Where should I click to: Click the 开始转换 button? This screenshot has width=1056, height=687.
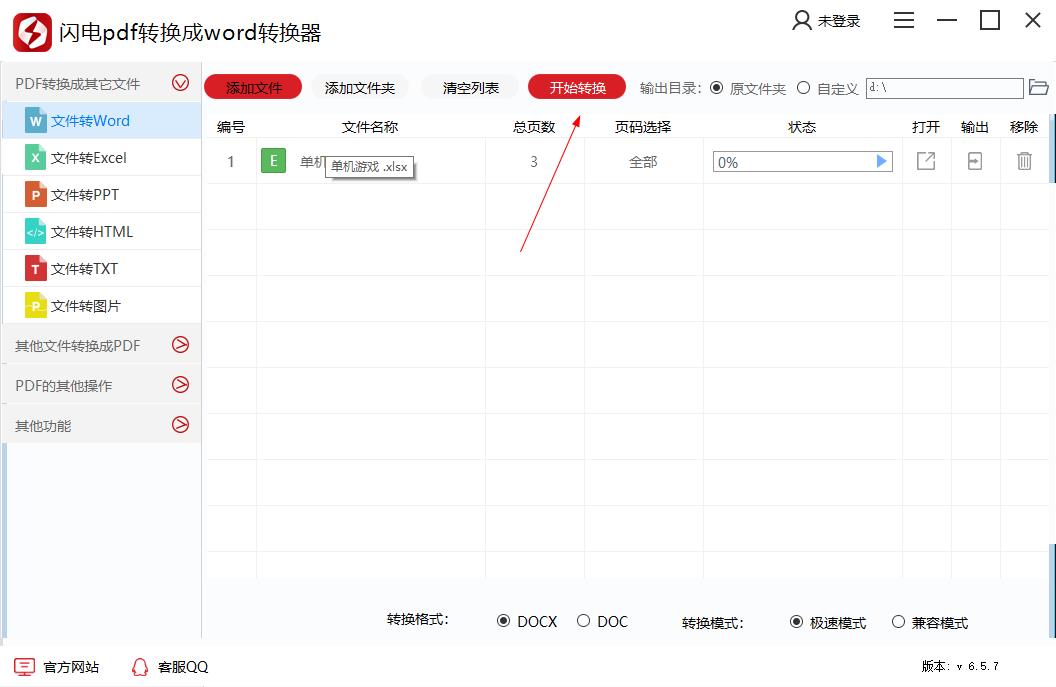tap(577, 87)
